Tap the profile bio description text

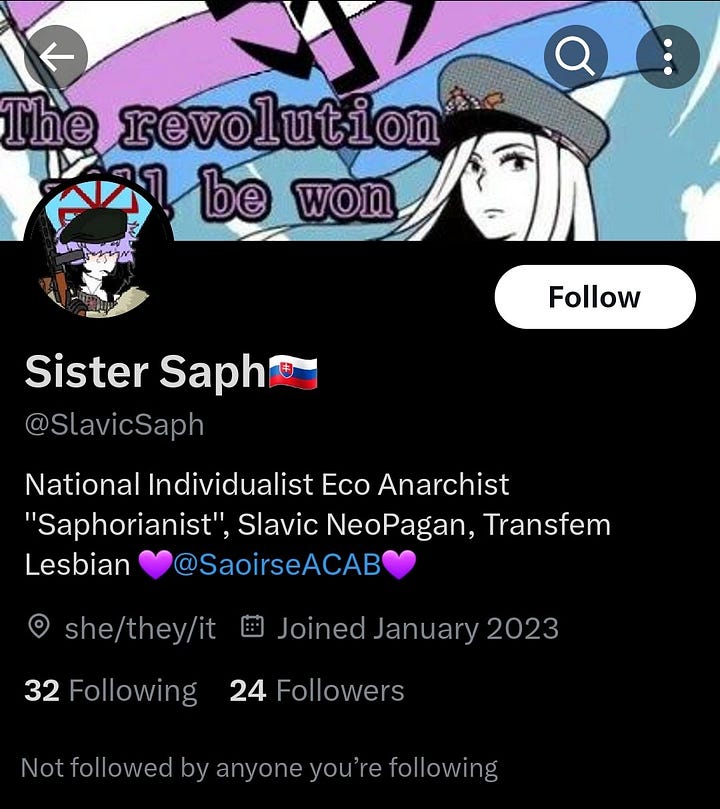click(318, 524)
